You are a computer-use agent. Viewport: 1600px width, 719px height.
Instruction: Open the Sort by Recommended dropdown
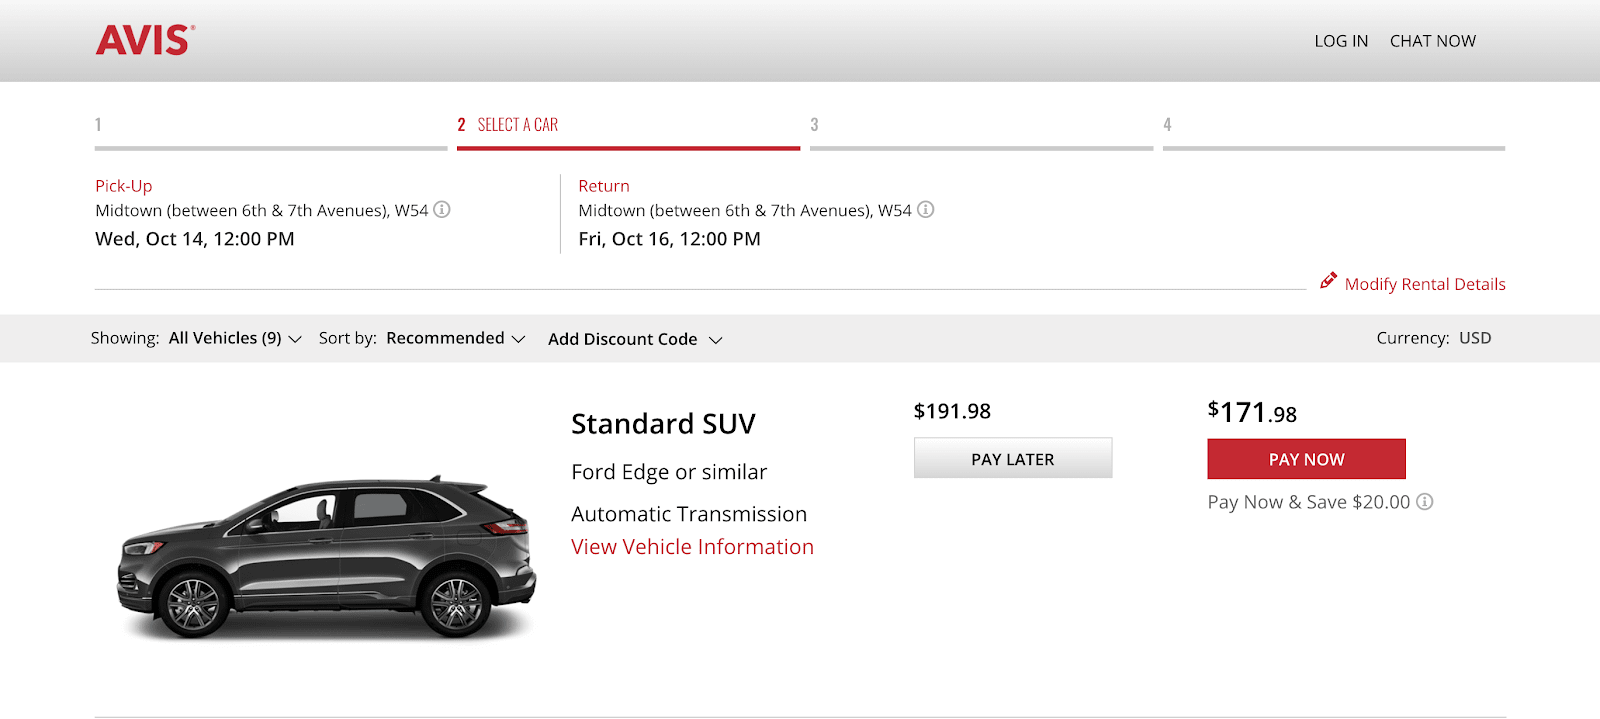pyautogui.click(x=455, y=338)
